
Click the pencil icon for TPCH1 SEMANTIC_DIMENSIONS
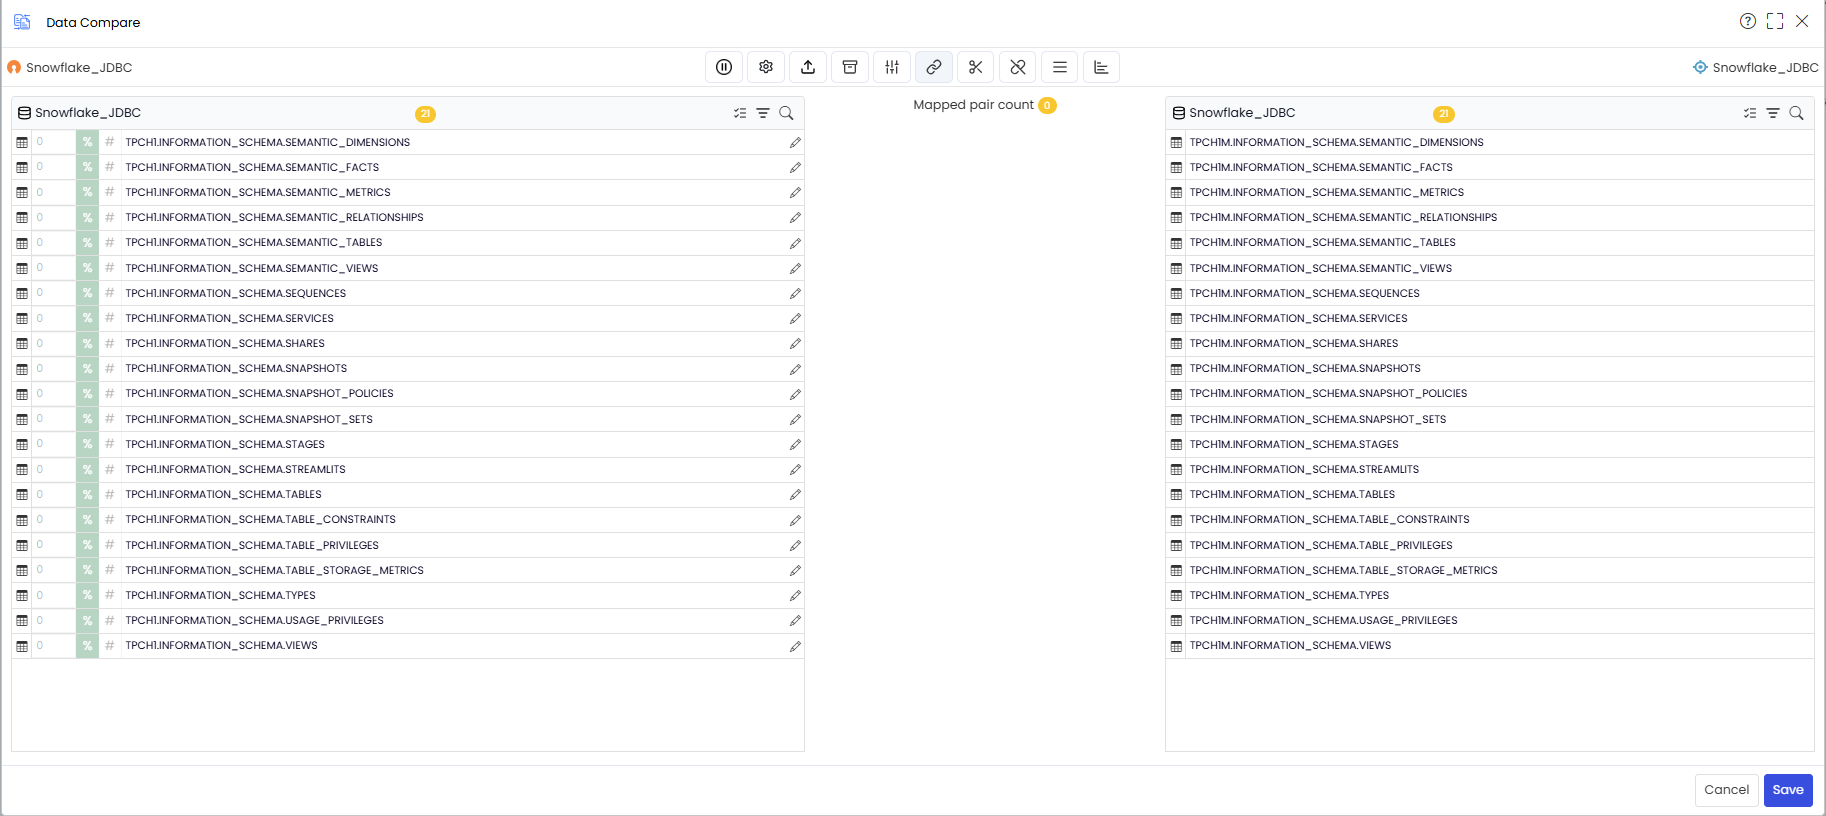(x=795, y=143)
